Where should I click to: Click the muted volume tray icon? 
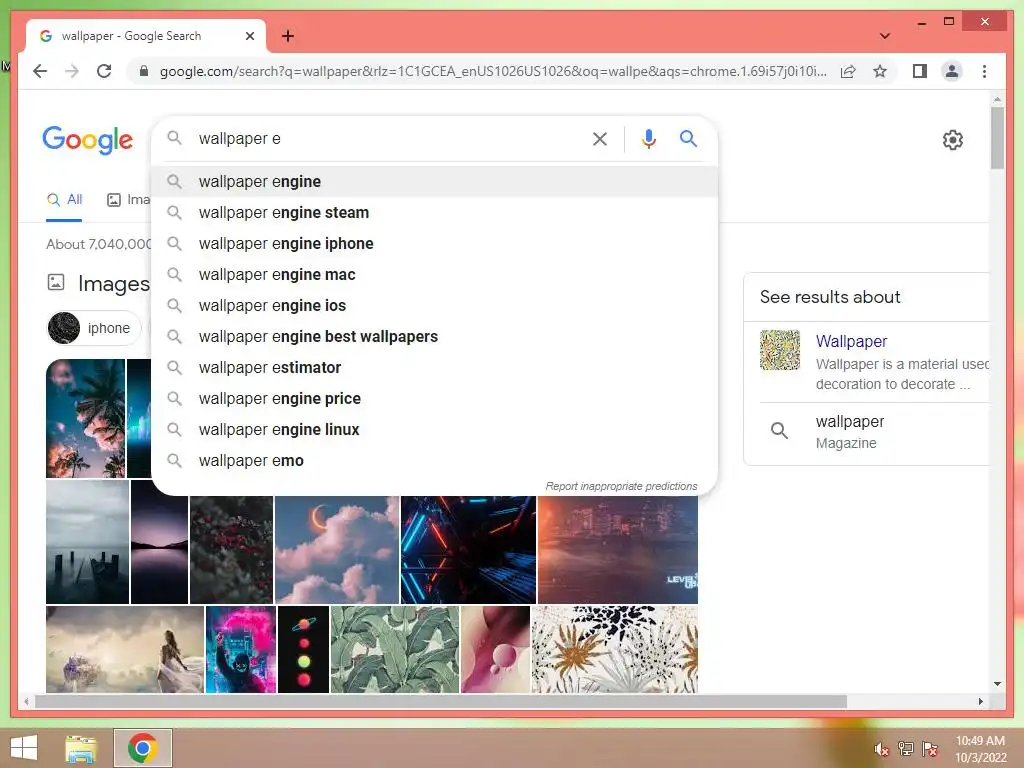click(x=882, y=749)
